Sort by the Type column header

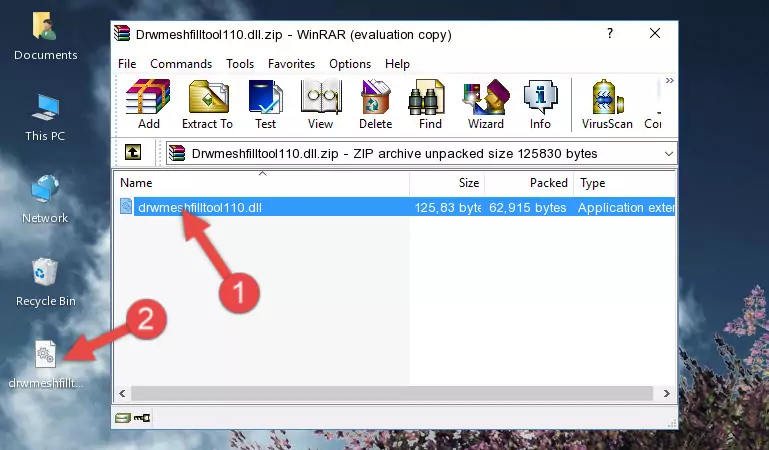(x=624, y=183)
